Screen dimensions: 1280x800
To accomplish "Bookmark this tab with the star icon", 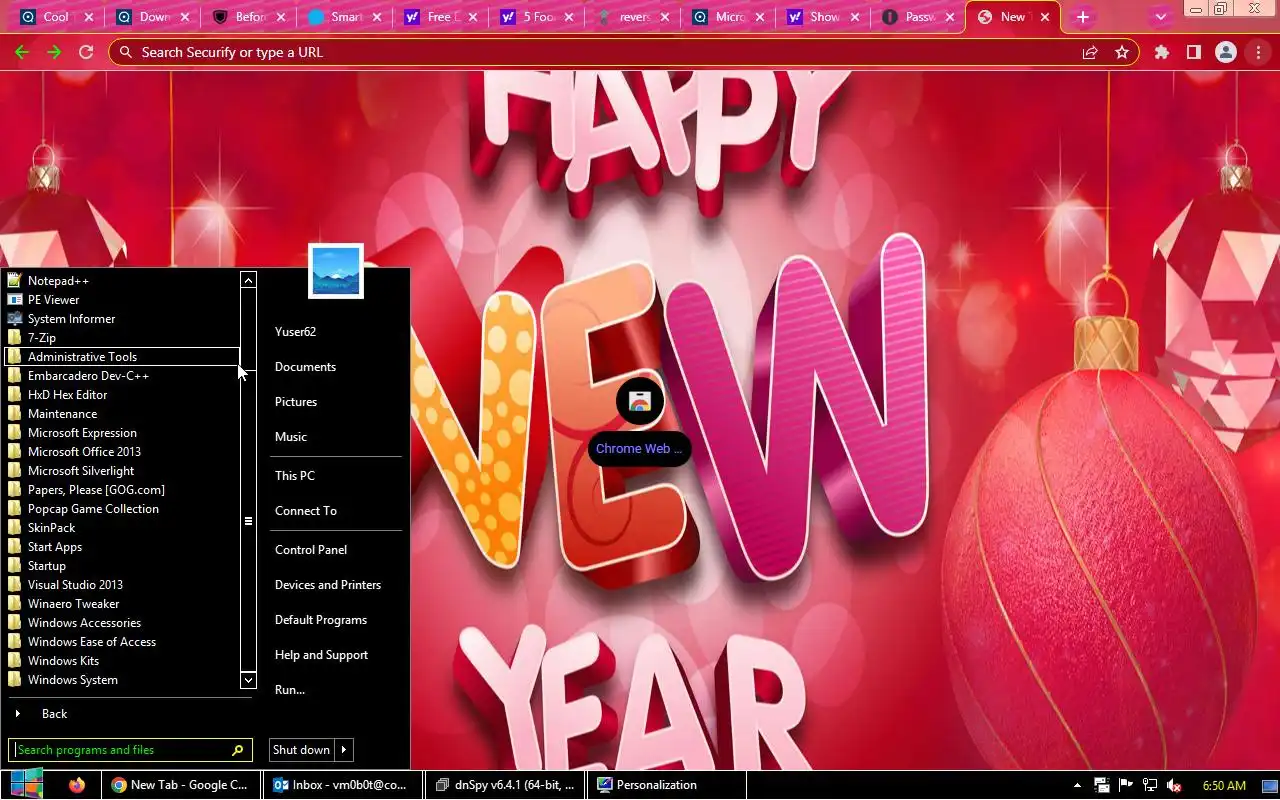I will click(1122, 52).
